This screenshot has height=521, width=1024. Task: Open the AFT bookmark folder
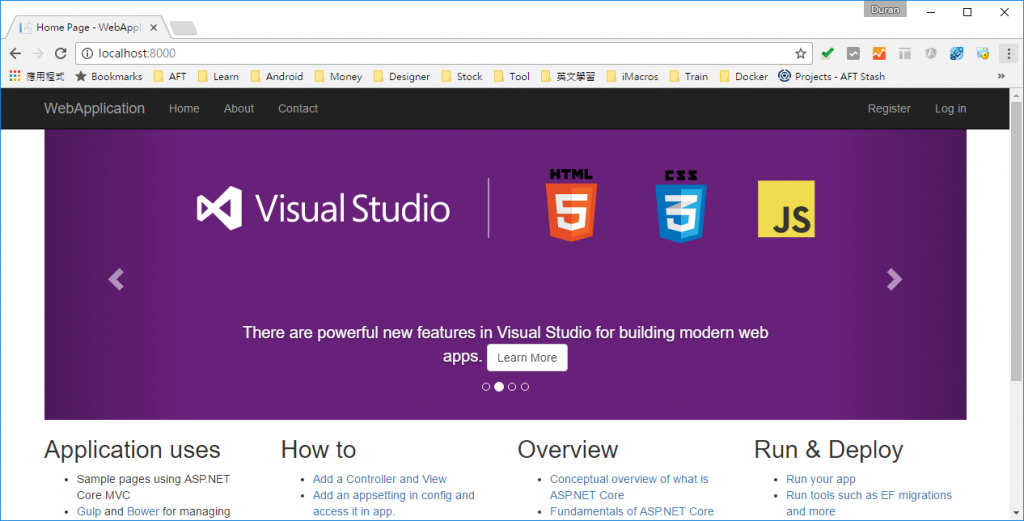[x=170, y=76]
